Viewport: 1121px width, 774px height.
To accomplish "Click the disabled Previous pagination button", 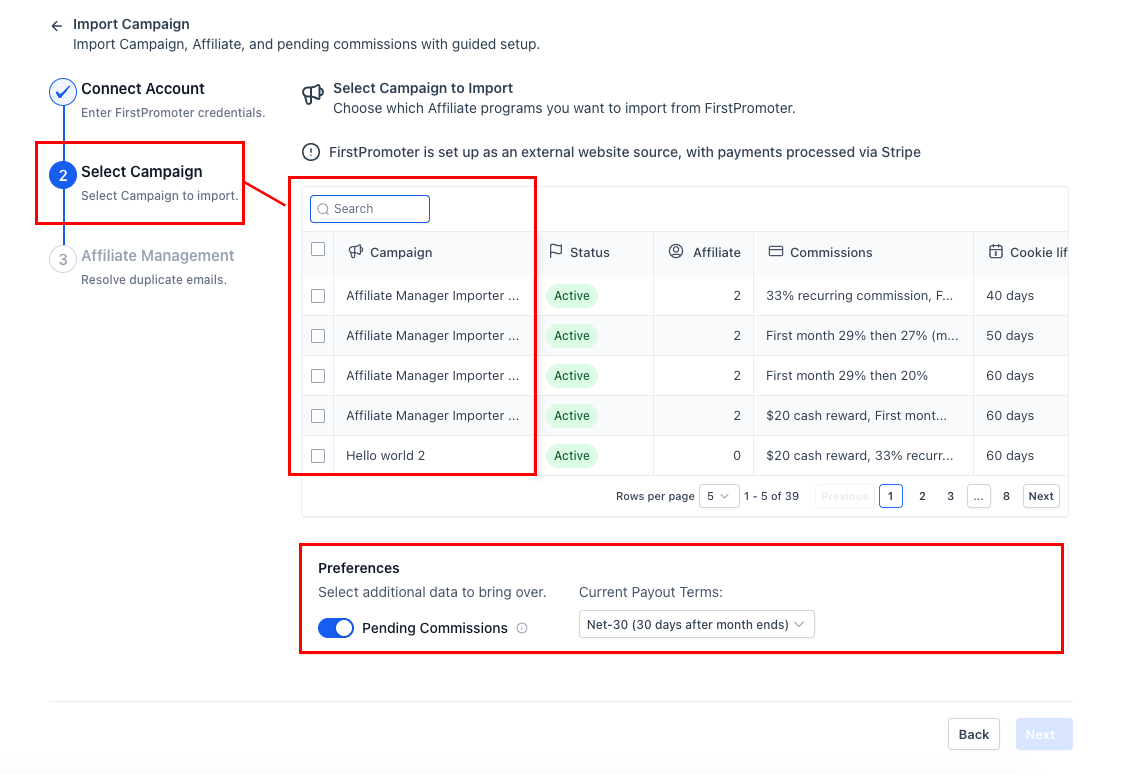I will [844, 496].
